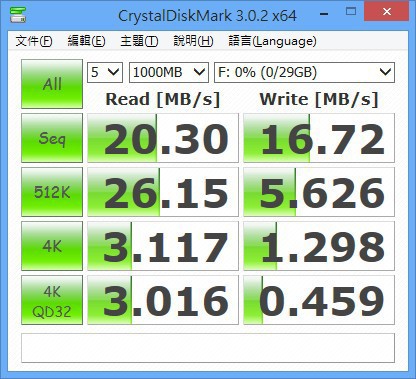416x379 pixels.
Task: Open the 文件(F) menu
Action: pos(34,41)
